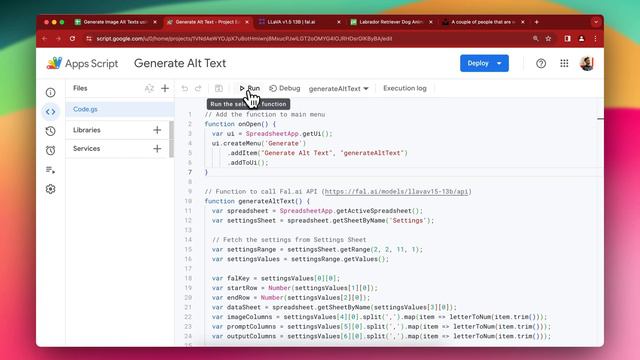The image size is (640, 360).
Task: Open the Project History sidebar icon
Action: [51, 131]
